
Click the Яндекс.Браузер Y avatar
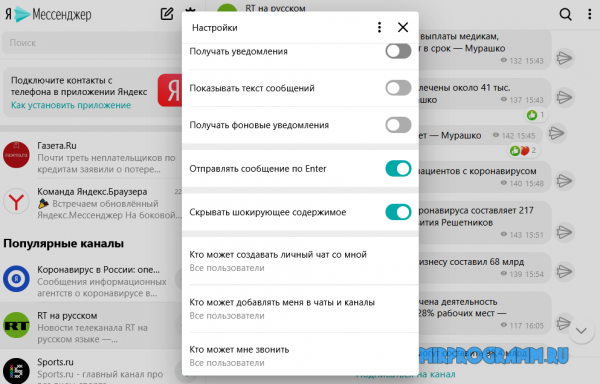point(16,201)
